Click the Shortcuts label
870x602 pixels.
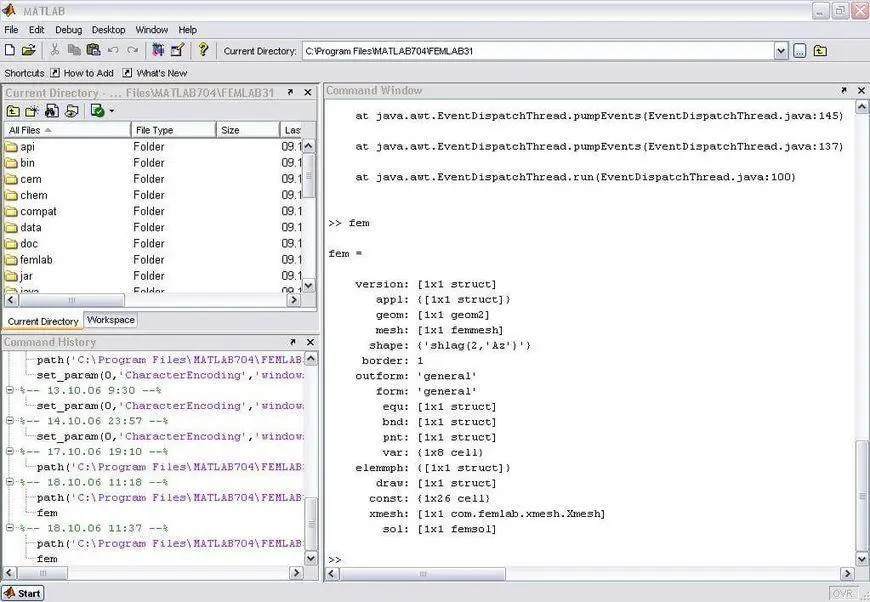point(24,73)
